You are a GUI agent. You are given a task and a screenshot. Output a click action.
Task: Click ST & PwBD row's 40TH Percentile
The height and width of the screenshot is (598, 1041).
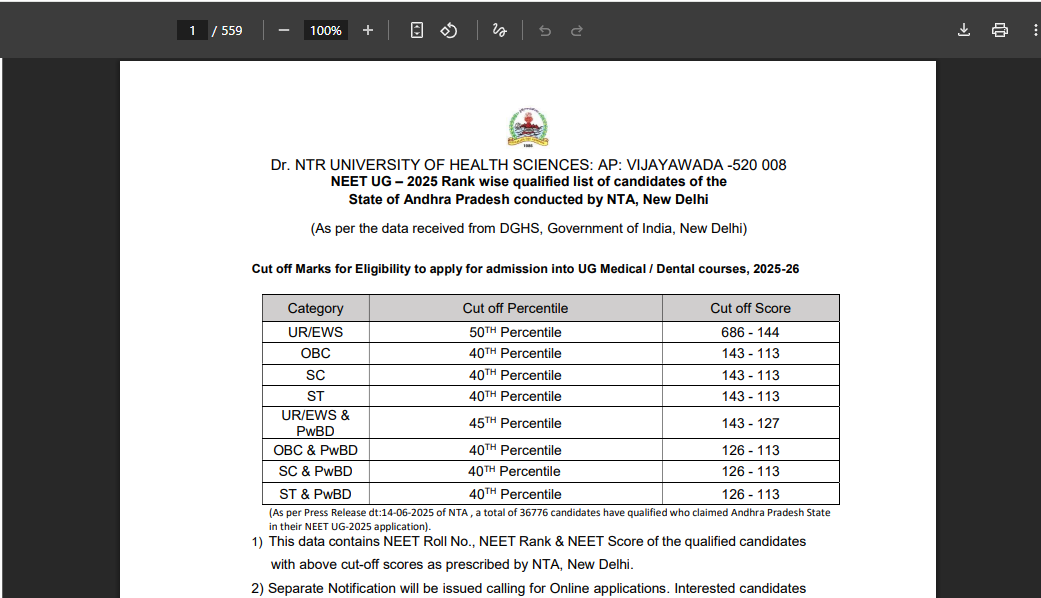pos(515,494)
